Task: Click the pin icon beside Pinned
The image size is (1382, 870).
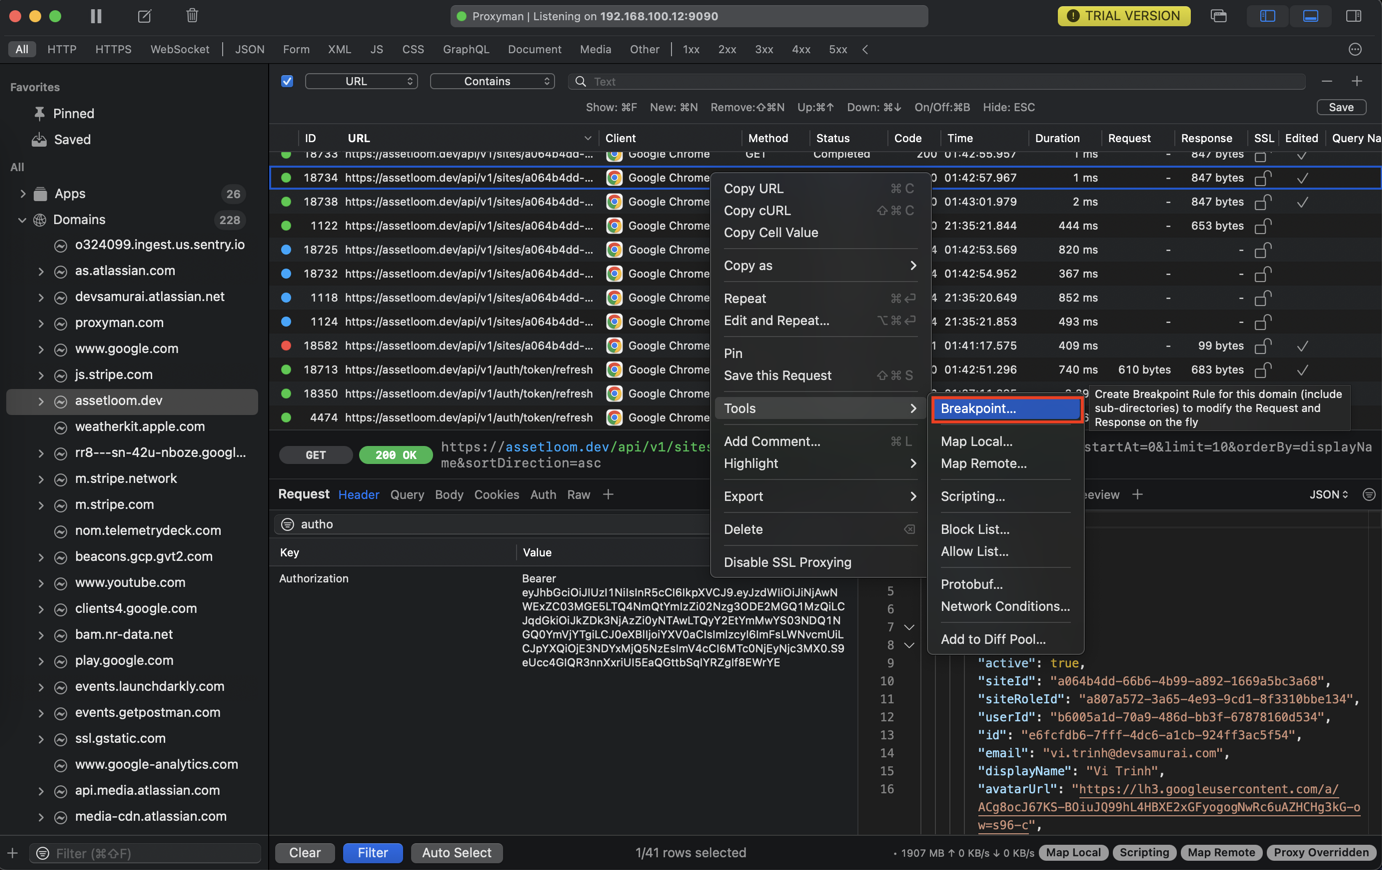Action: (39, 114)
